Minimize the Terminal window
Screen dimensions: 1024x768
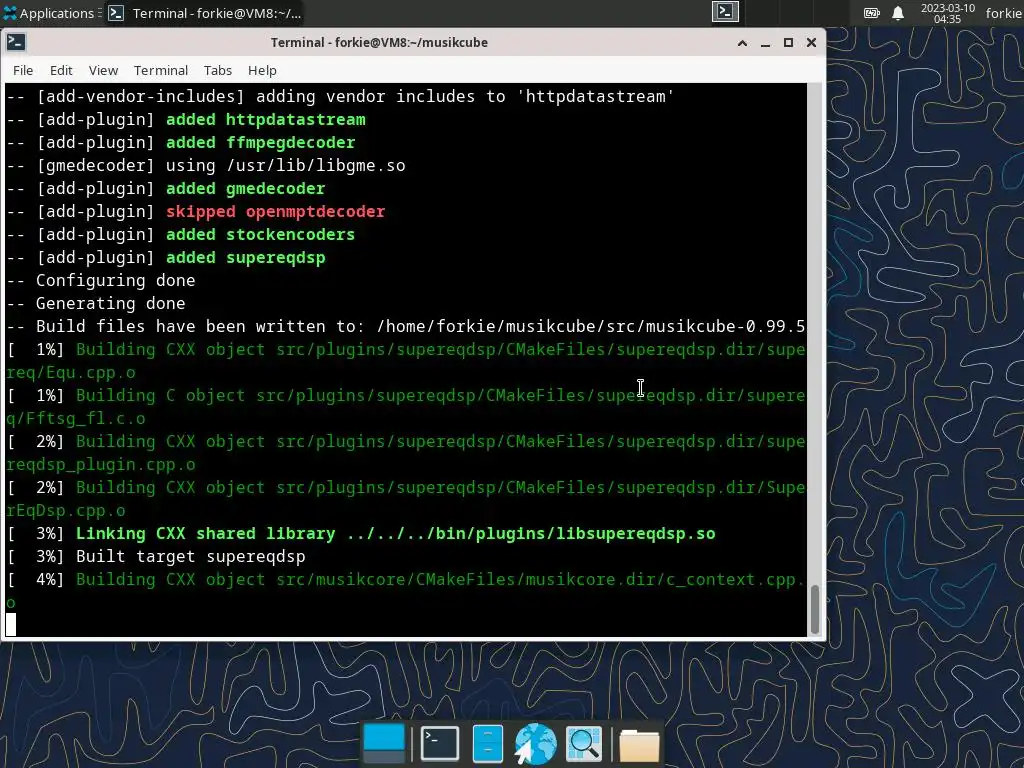765,43
